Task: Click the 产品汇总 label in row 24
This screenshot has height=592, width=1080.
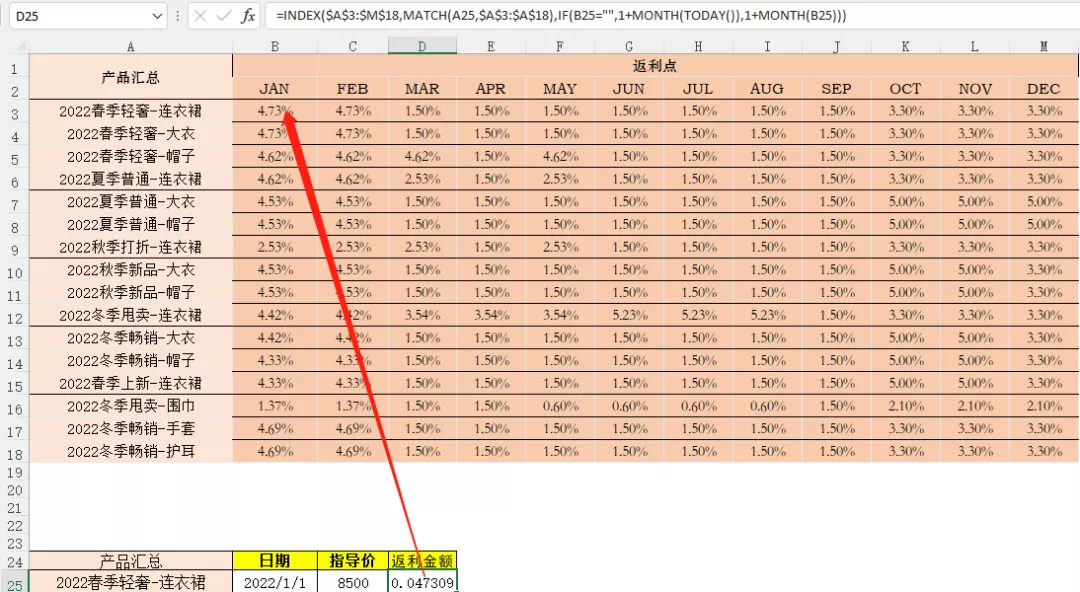Action: coord(130,561)
